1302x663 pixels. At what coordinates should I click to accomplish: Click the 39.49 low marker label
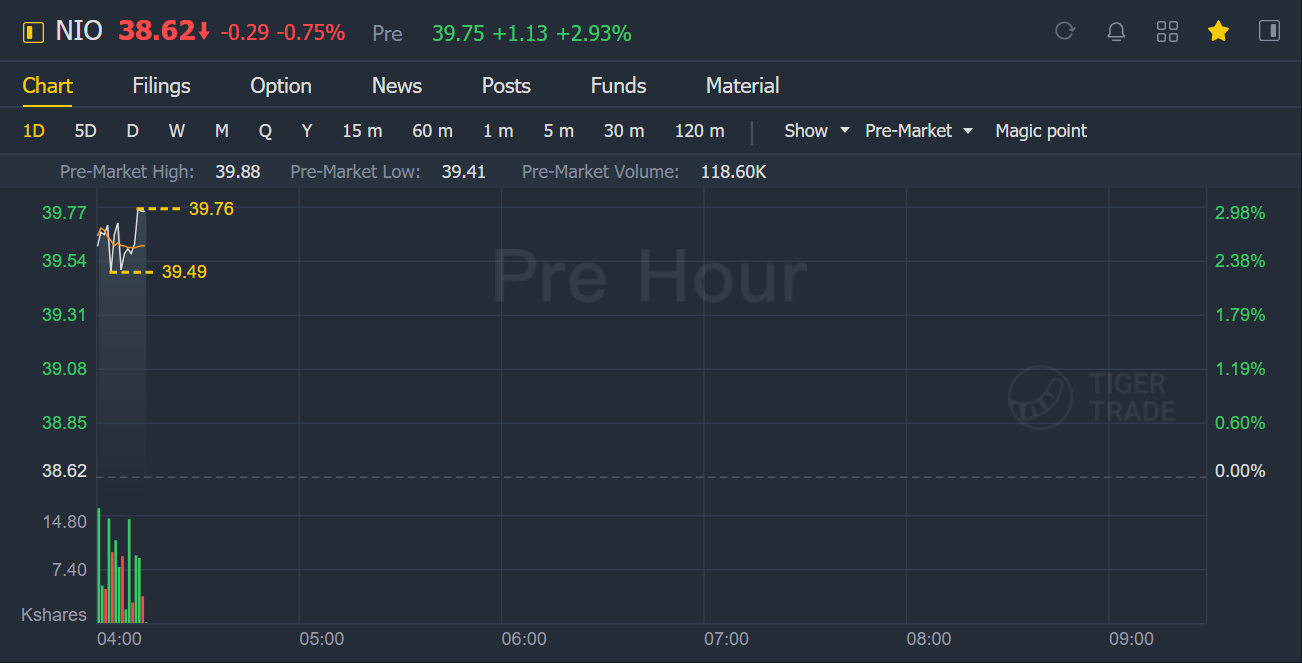184,272
